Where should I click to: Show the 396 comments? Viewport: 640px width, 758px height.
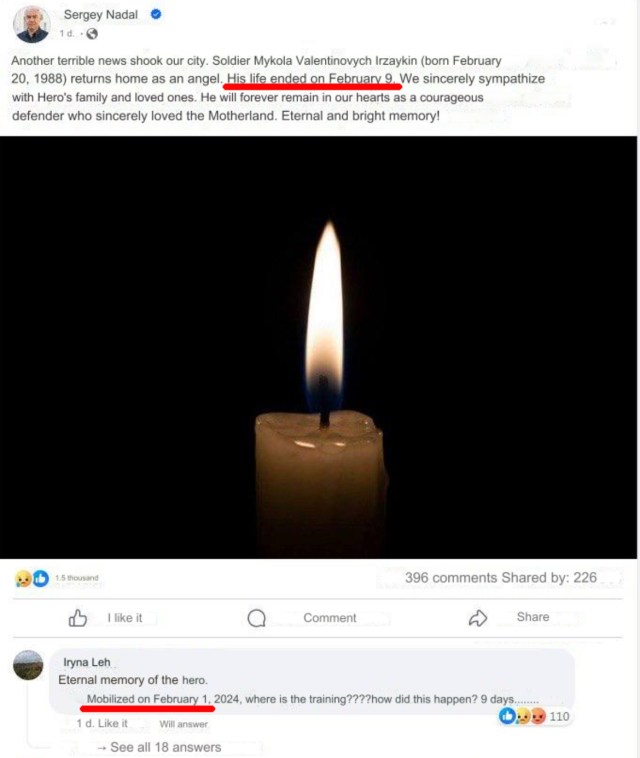click(x=451, y=578)
